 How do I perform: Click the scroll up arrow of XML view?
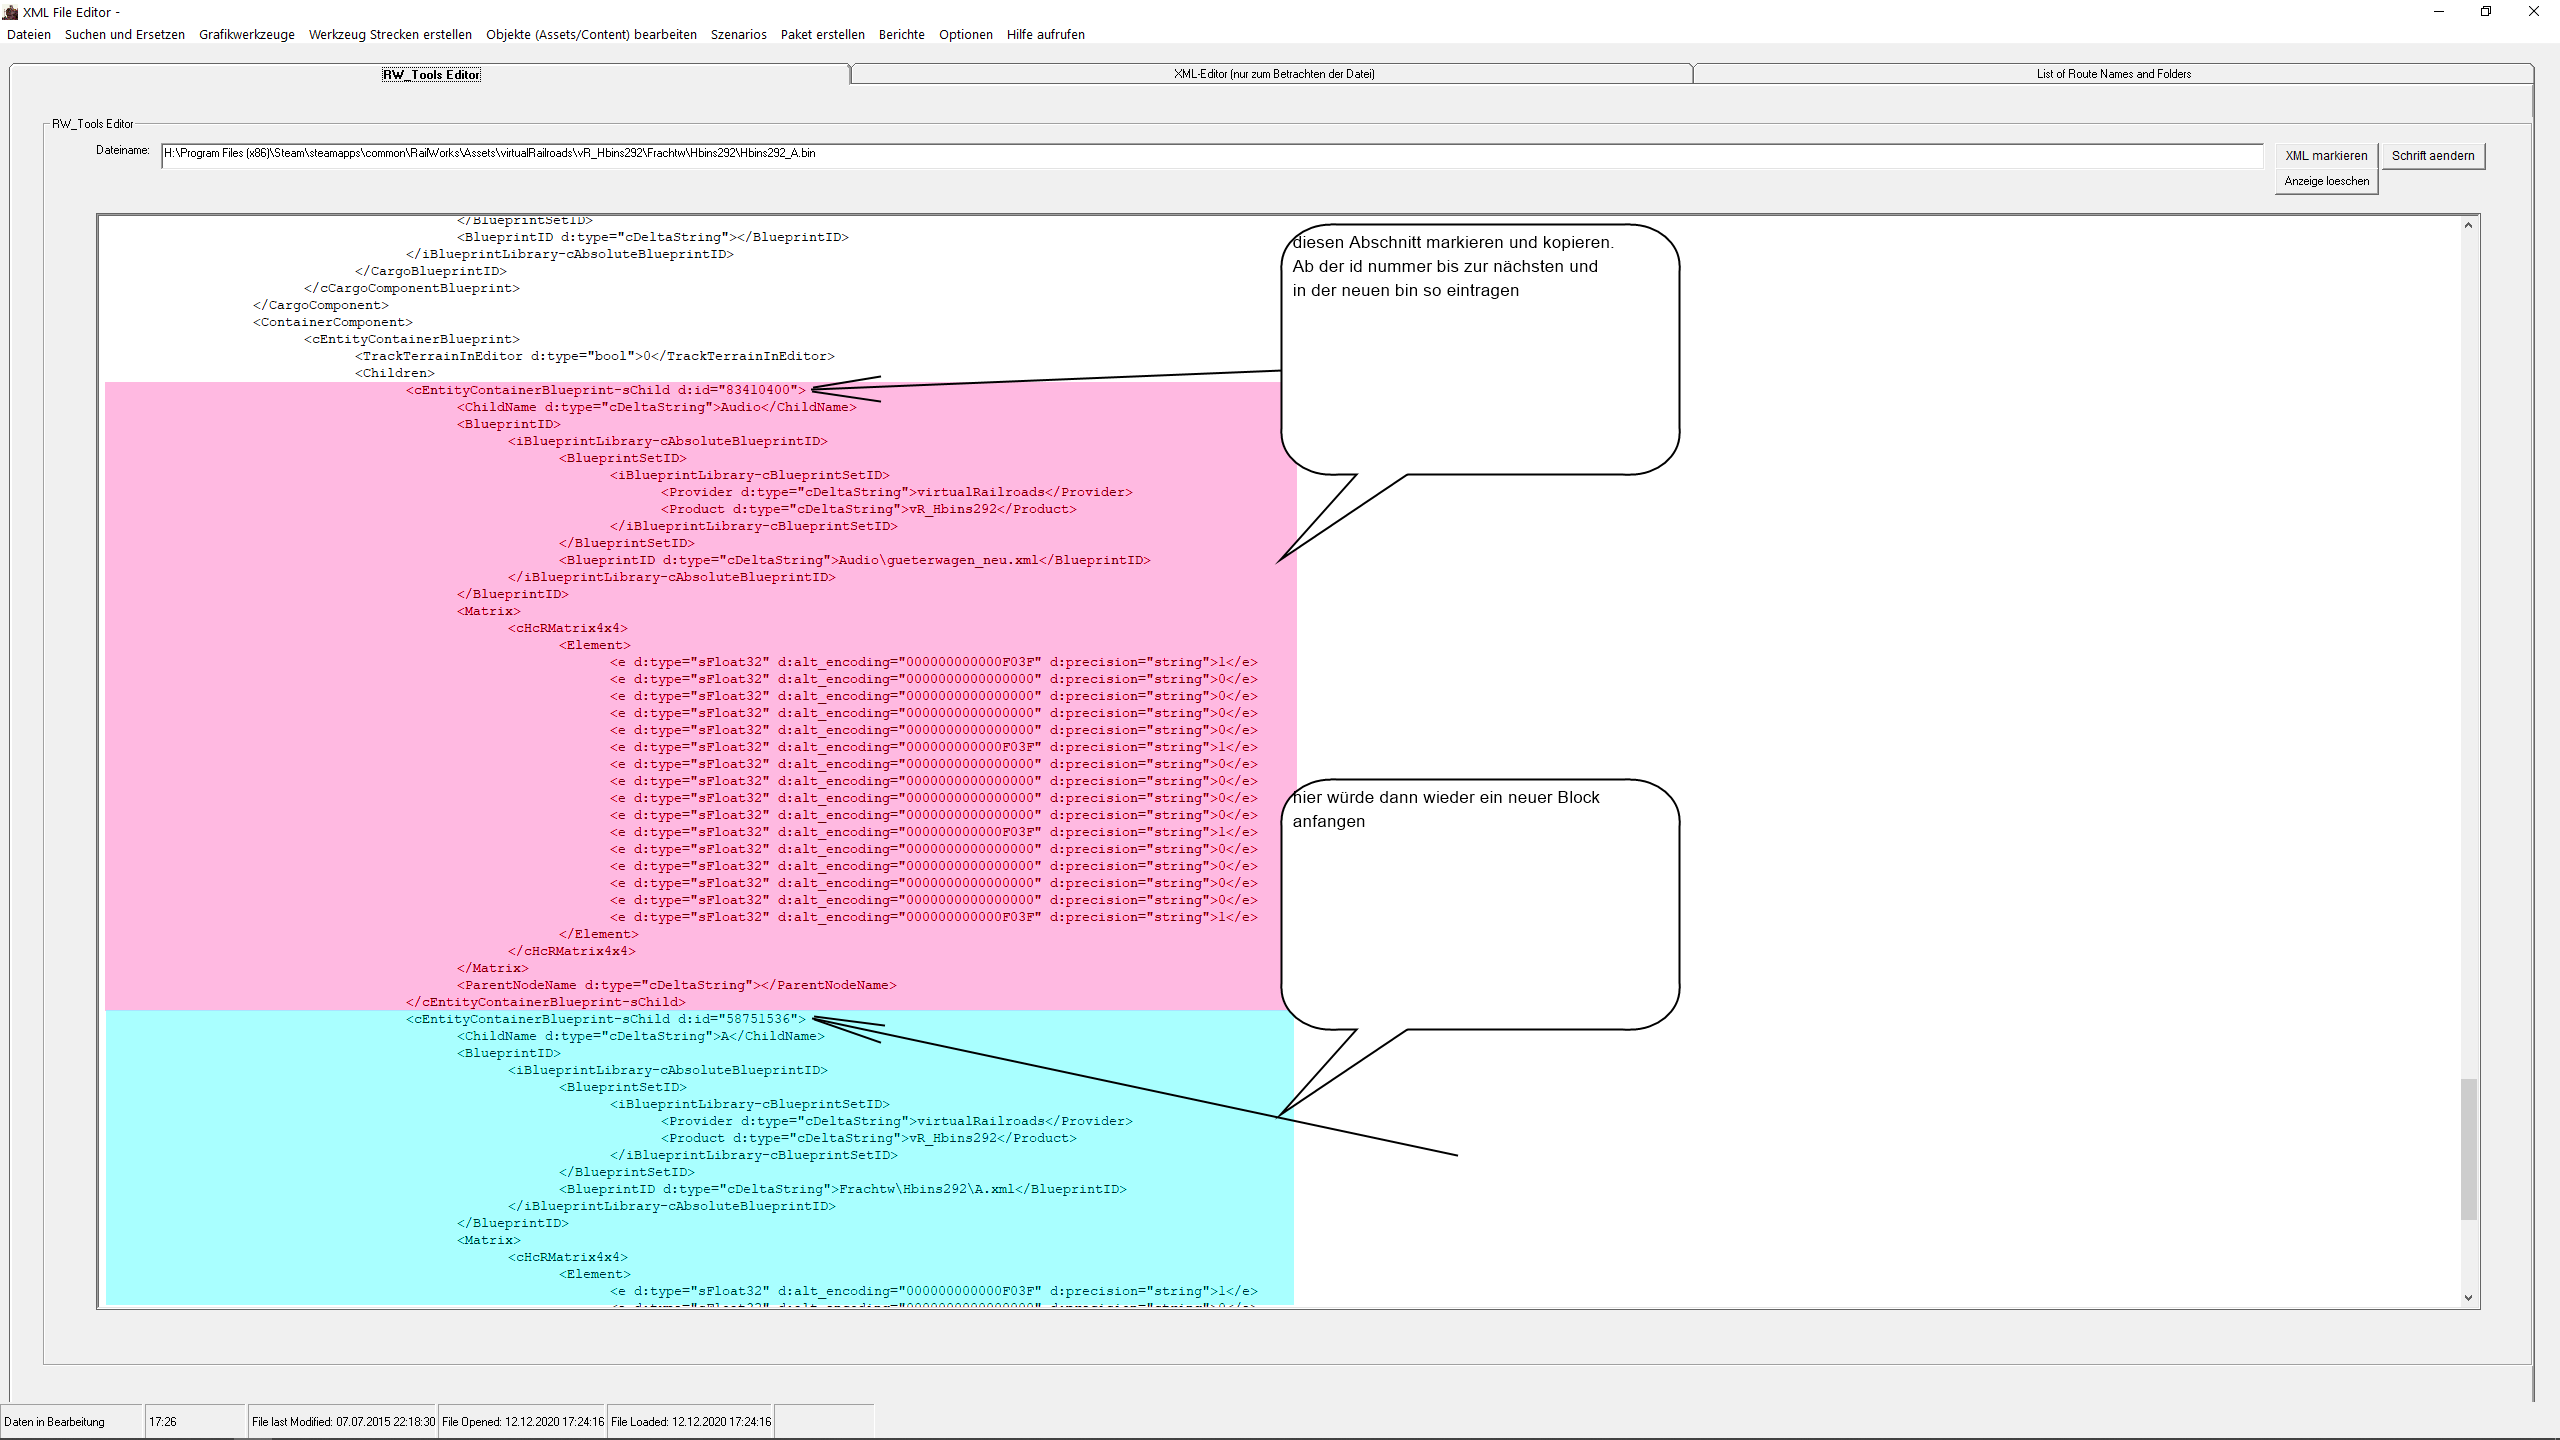pos(2468,225)
